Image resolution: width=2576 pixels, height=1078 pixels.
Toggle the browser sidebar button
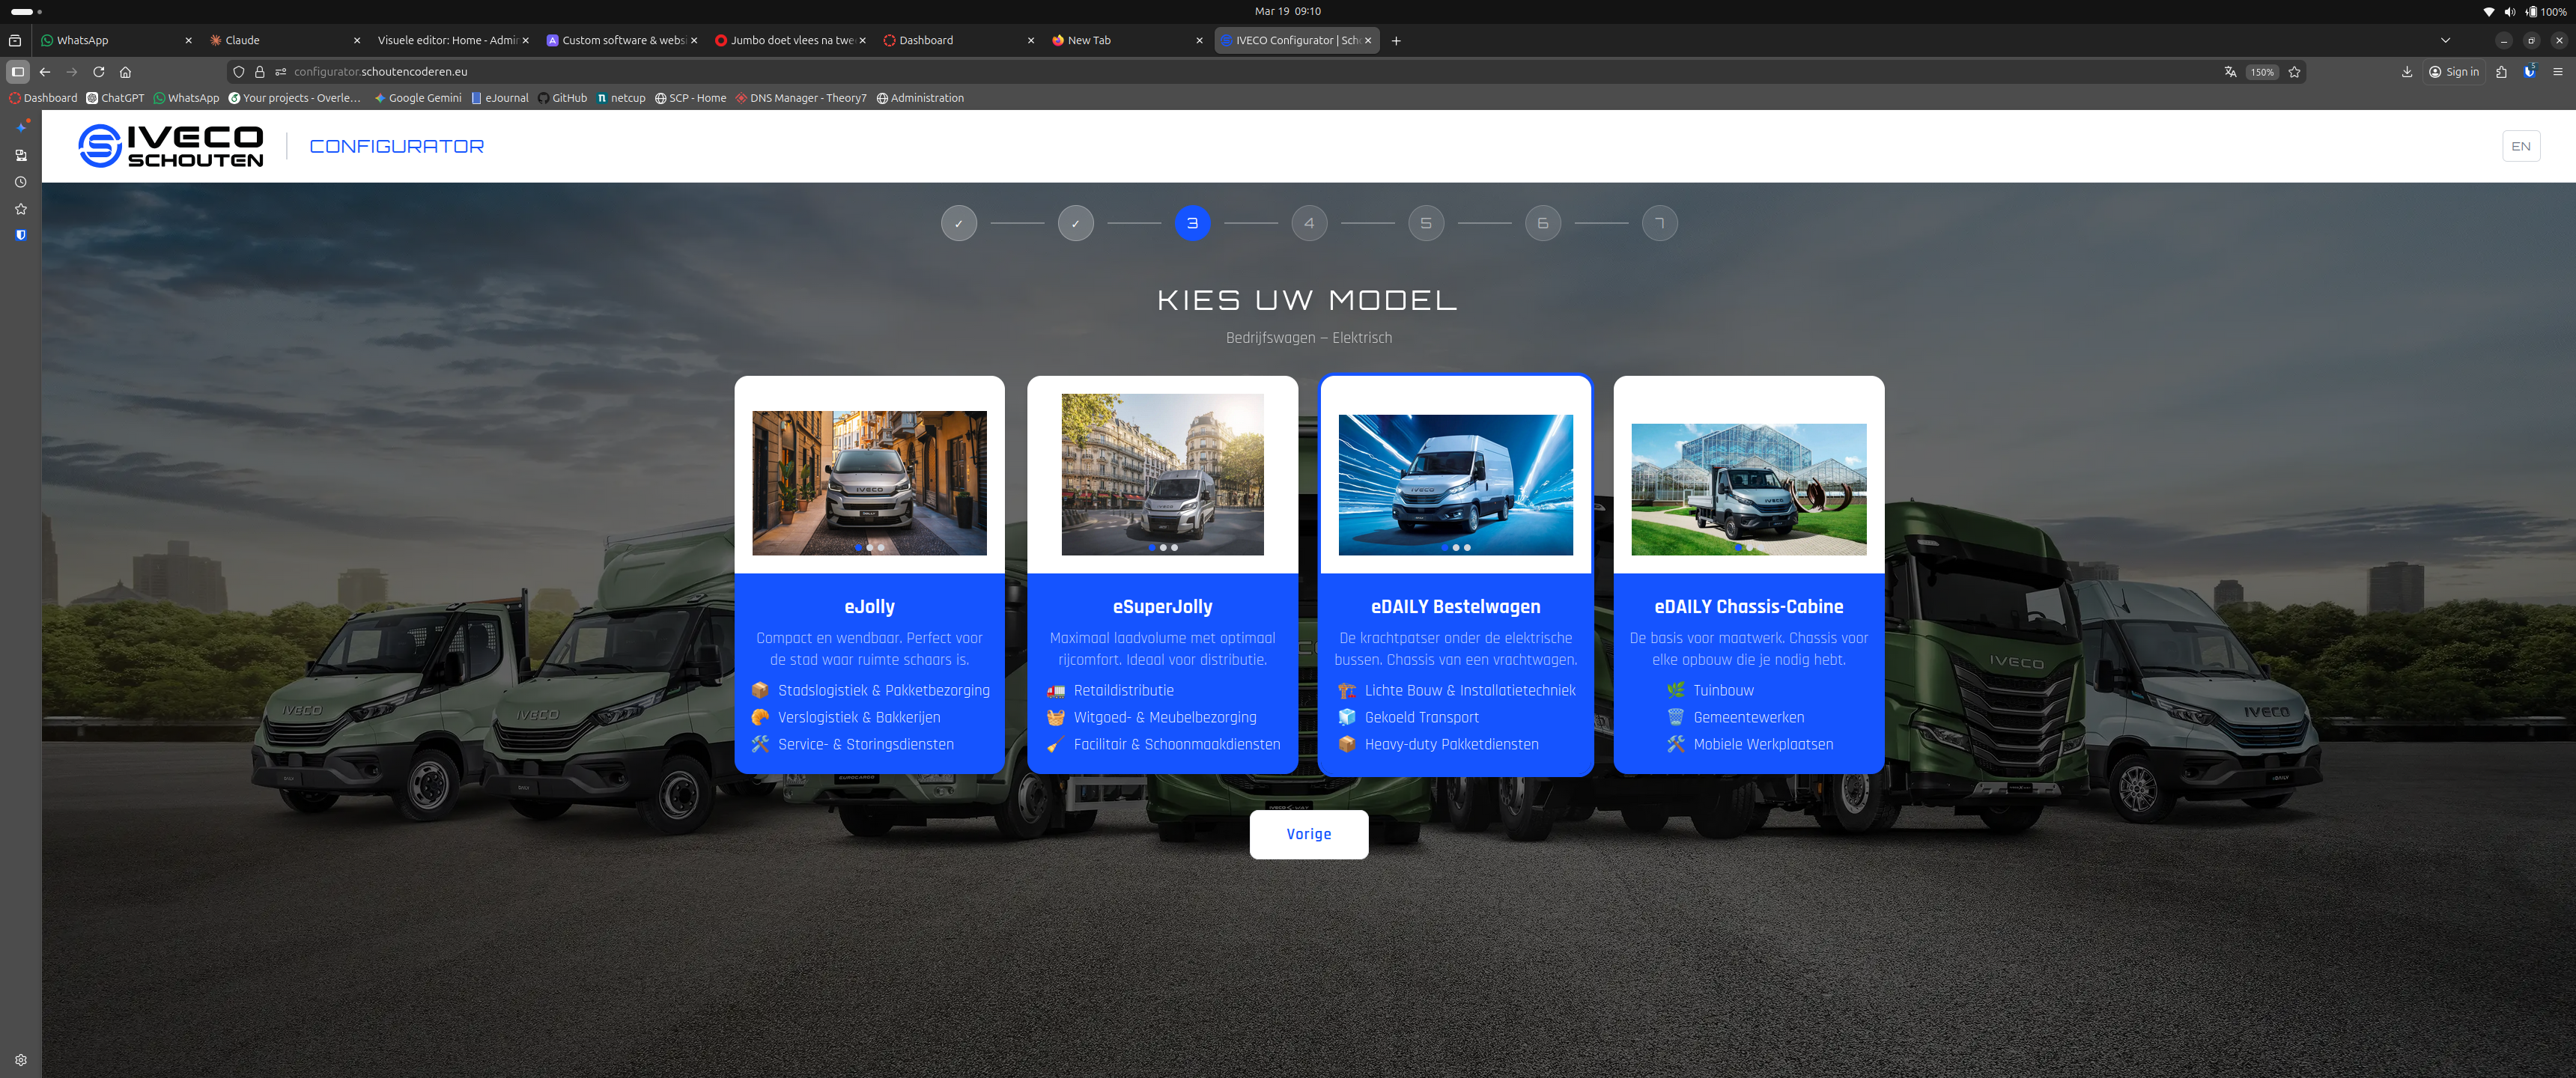17,72
